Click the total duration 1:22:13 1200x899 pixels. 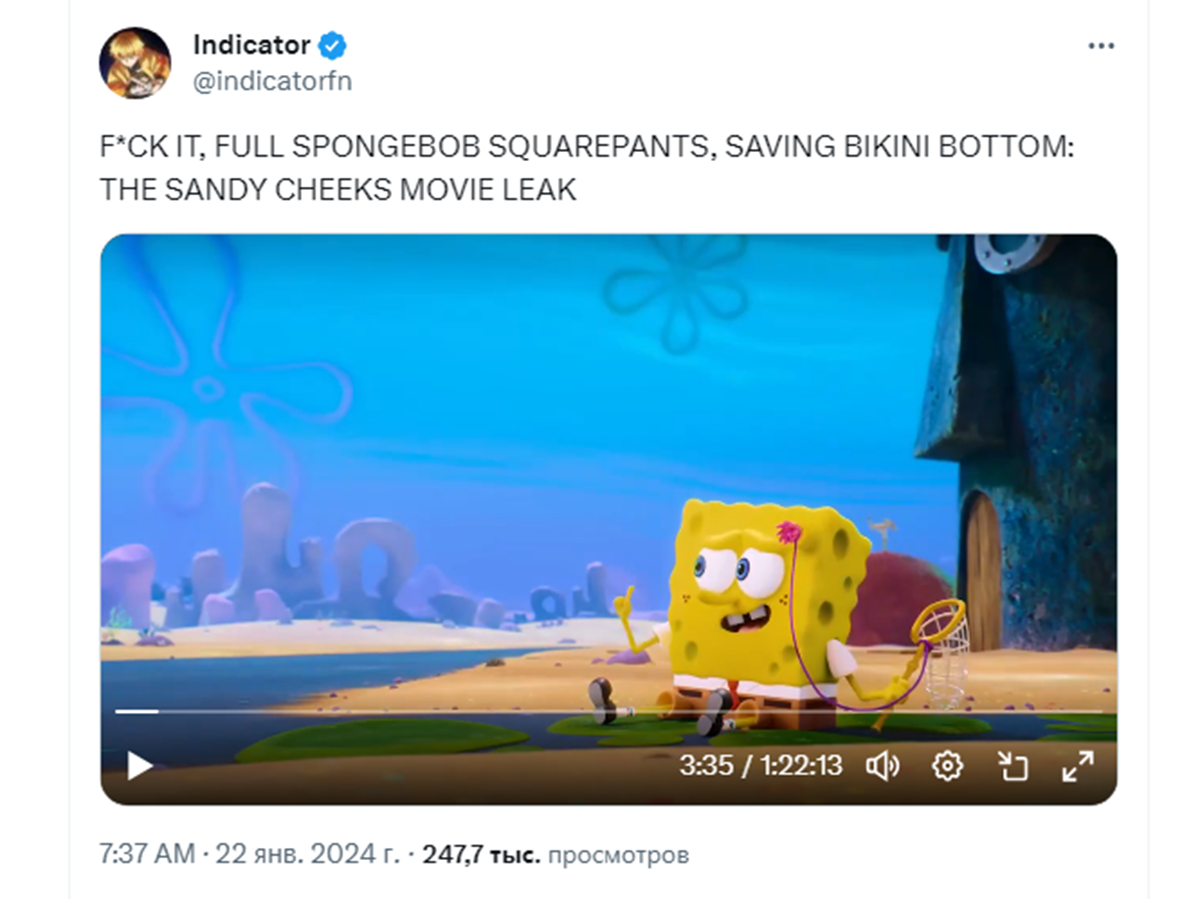click(x=801, y=767)
